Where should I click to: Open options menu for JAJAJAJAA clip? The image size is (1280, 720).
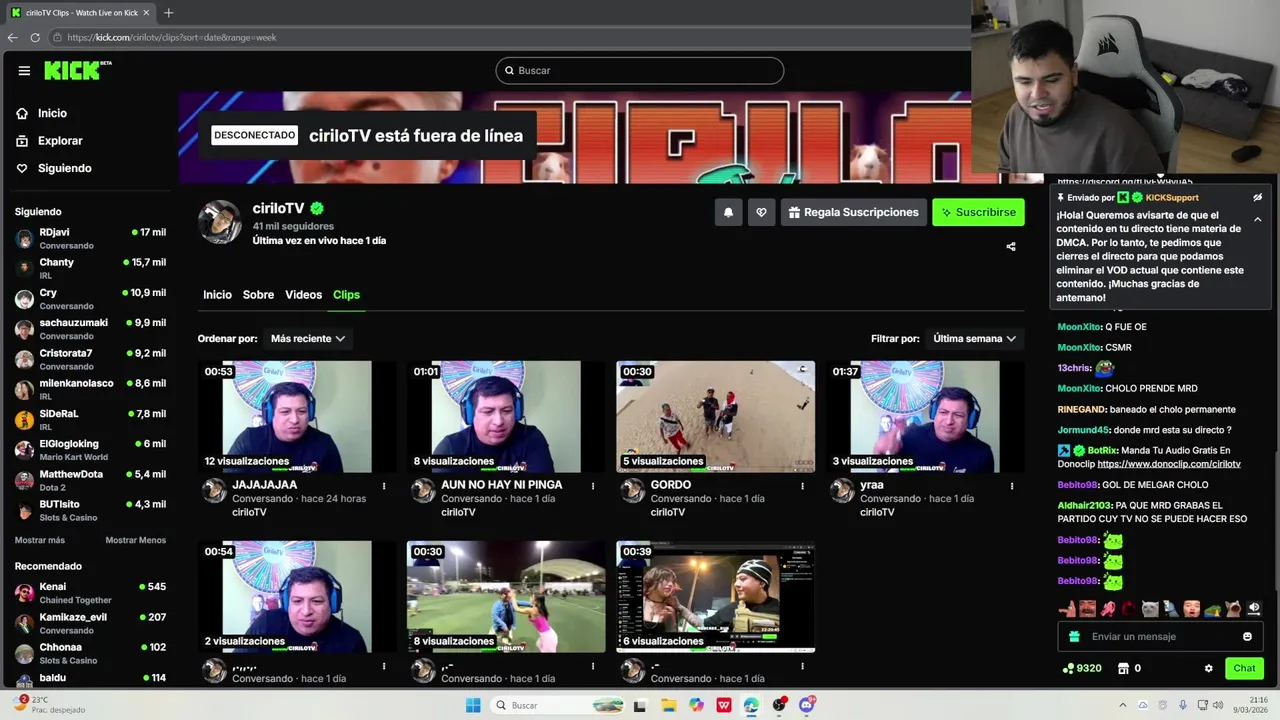(384, 486)
